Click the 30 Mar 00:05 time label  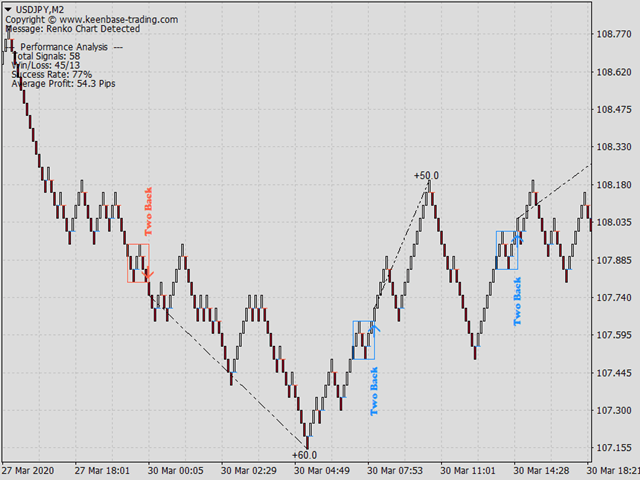pos(176,471)
